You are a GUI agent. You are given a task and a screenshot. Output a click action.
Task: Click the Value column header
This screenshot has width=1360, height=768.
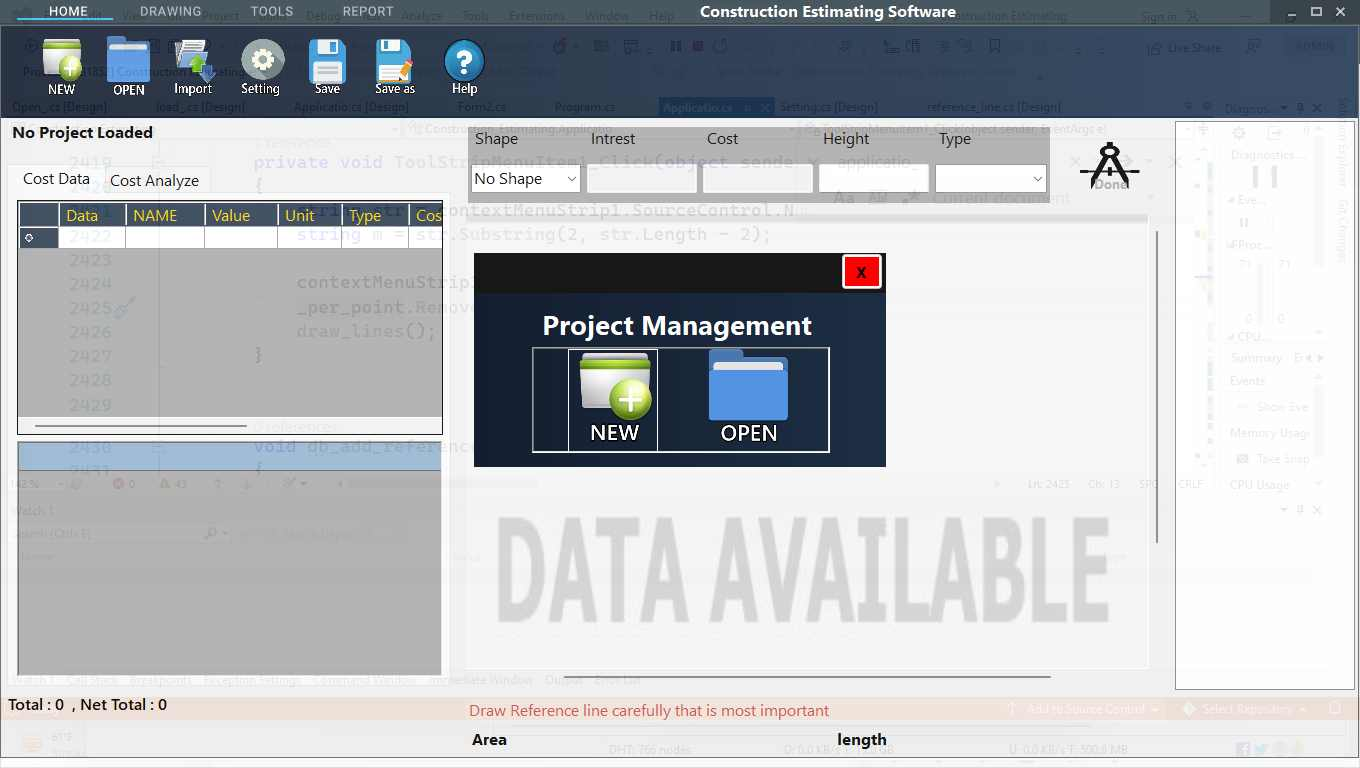[x=241, y=215]
